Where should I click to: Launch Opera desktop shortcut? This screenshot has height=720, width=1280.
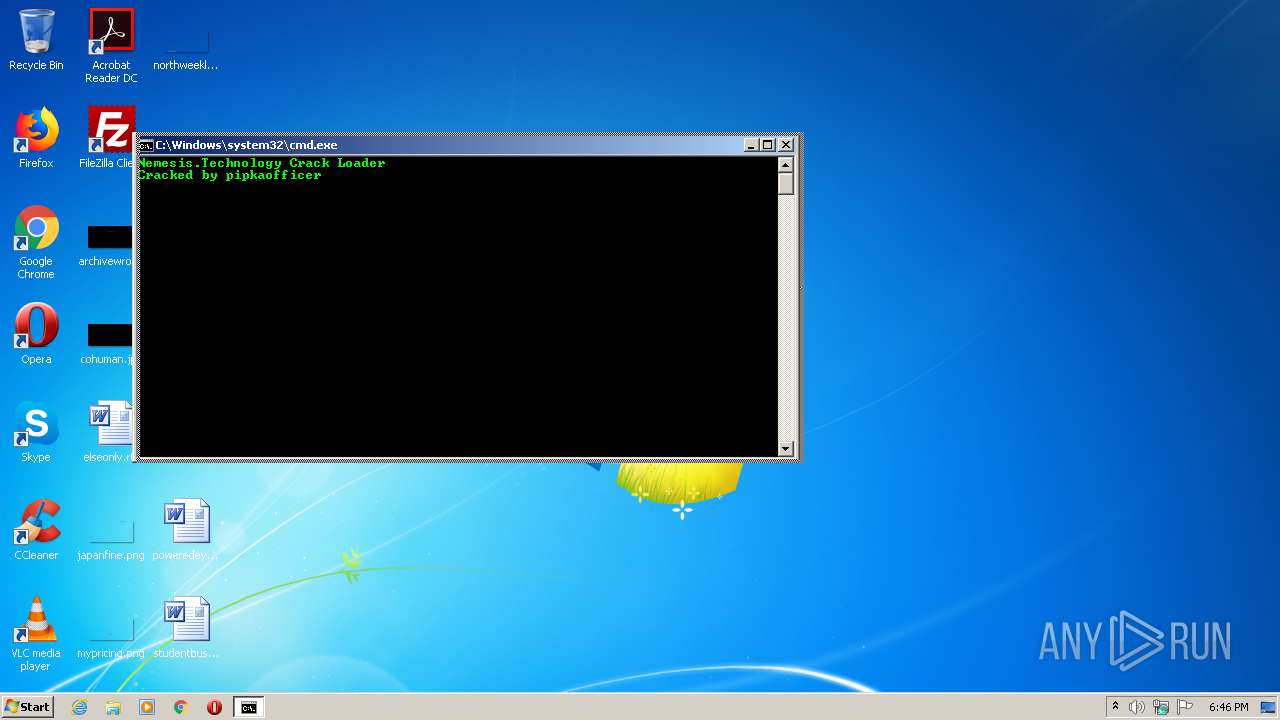[x=36, y=334]
